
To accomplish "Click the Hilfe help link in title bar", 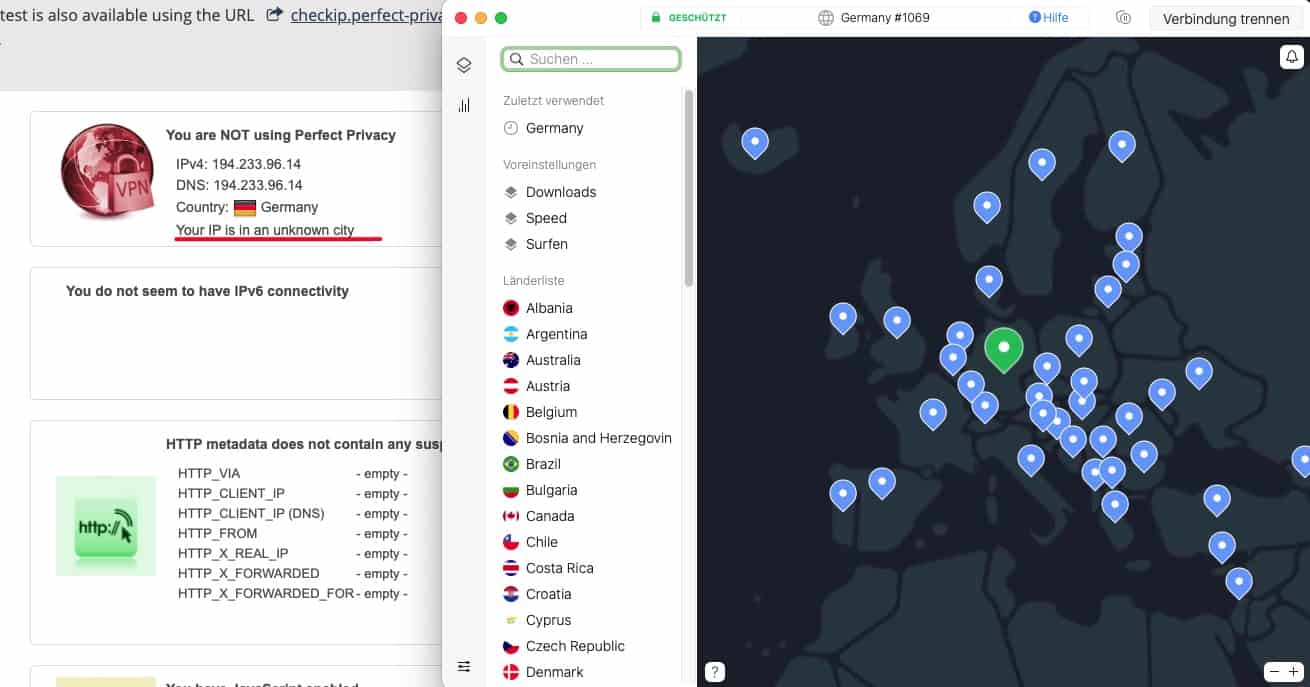I will point(1049,18).
